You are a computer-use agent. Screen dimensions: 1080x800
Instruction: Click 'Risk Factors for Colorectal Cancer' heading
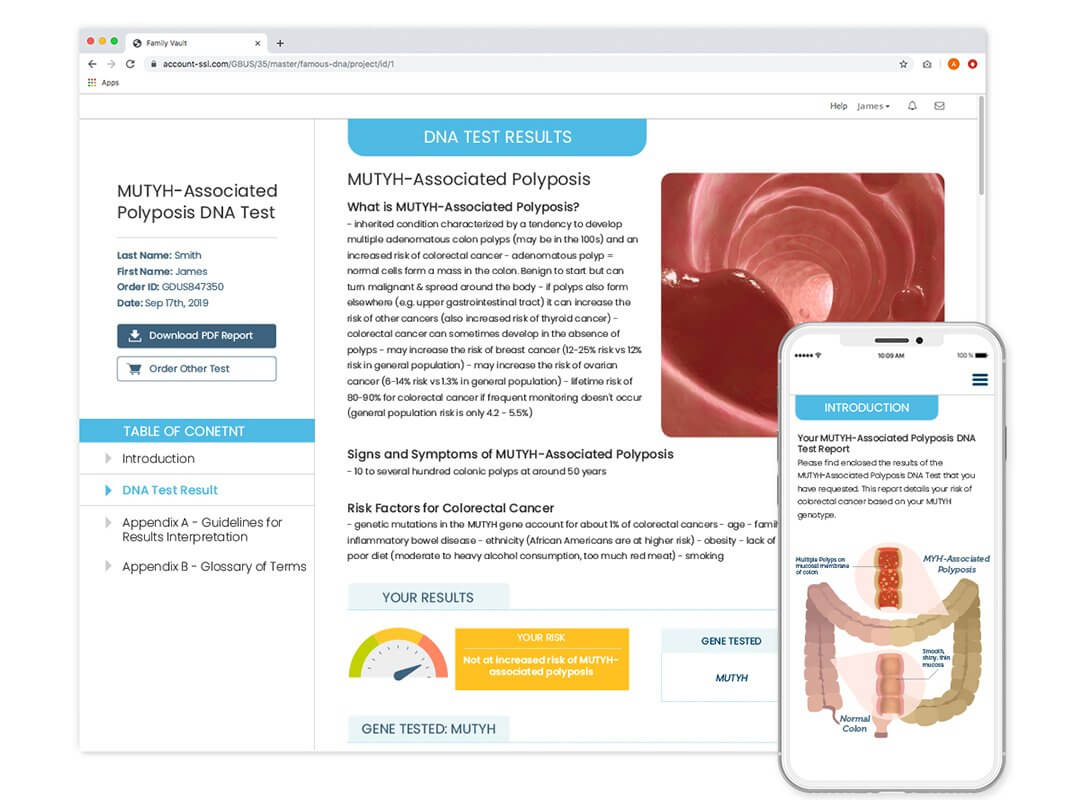click(x=450, y=508)
